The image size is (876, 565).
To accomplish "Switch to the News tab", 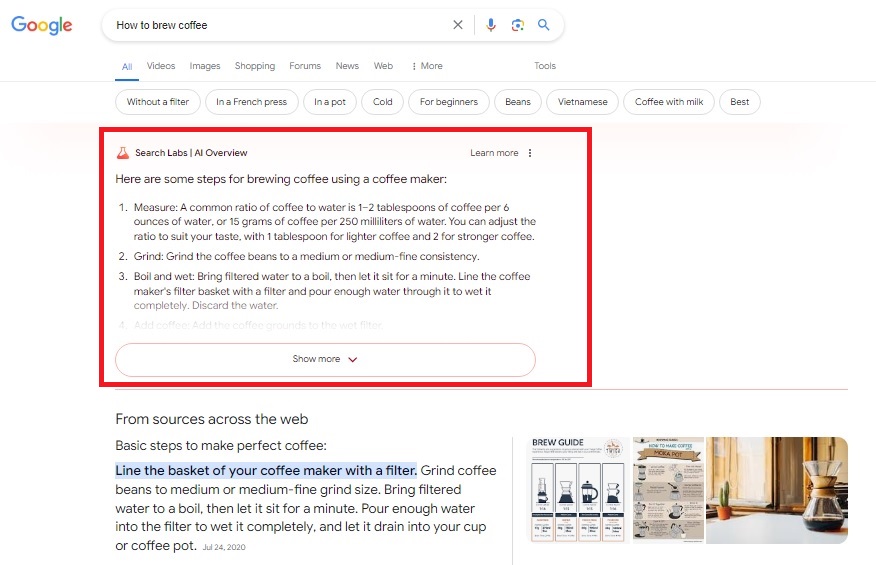I will pyautogui.click(x=347, y=66).
